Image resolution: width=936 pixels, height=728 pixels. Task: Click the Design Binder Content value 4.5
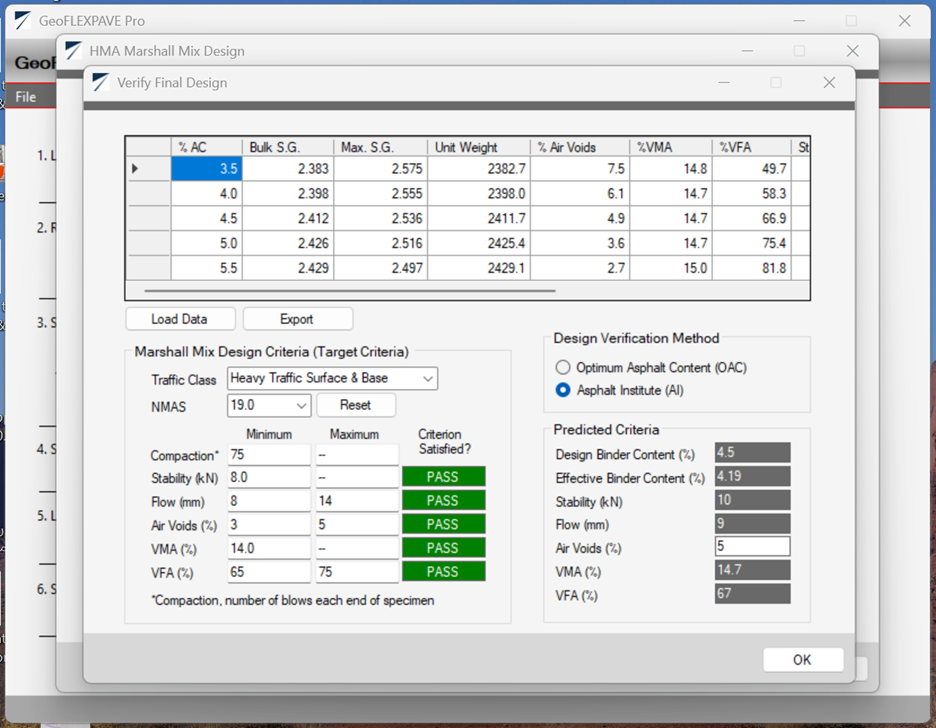752,452
